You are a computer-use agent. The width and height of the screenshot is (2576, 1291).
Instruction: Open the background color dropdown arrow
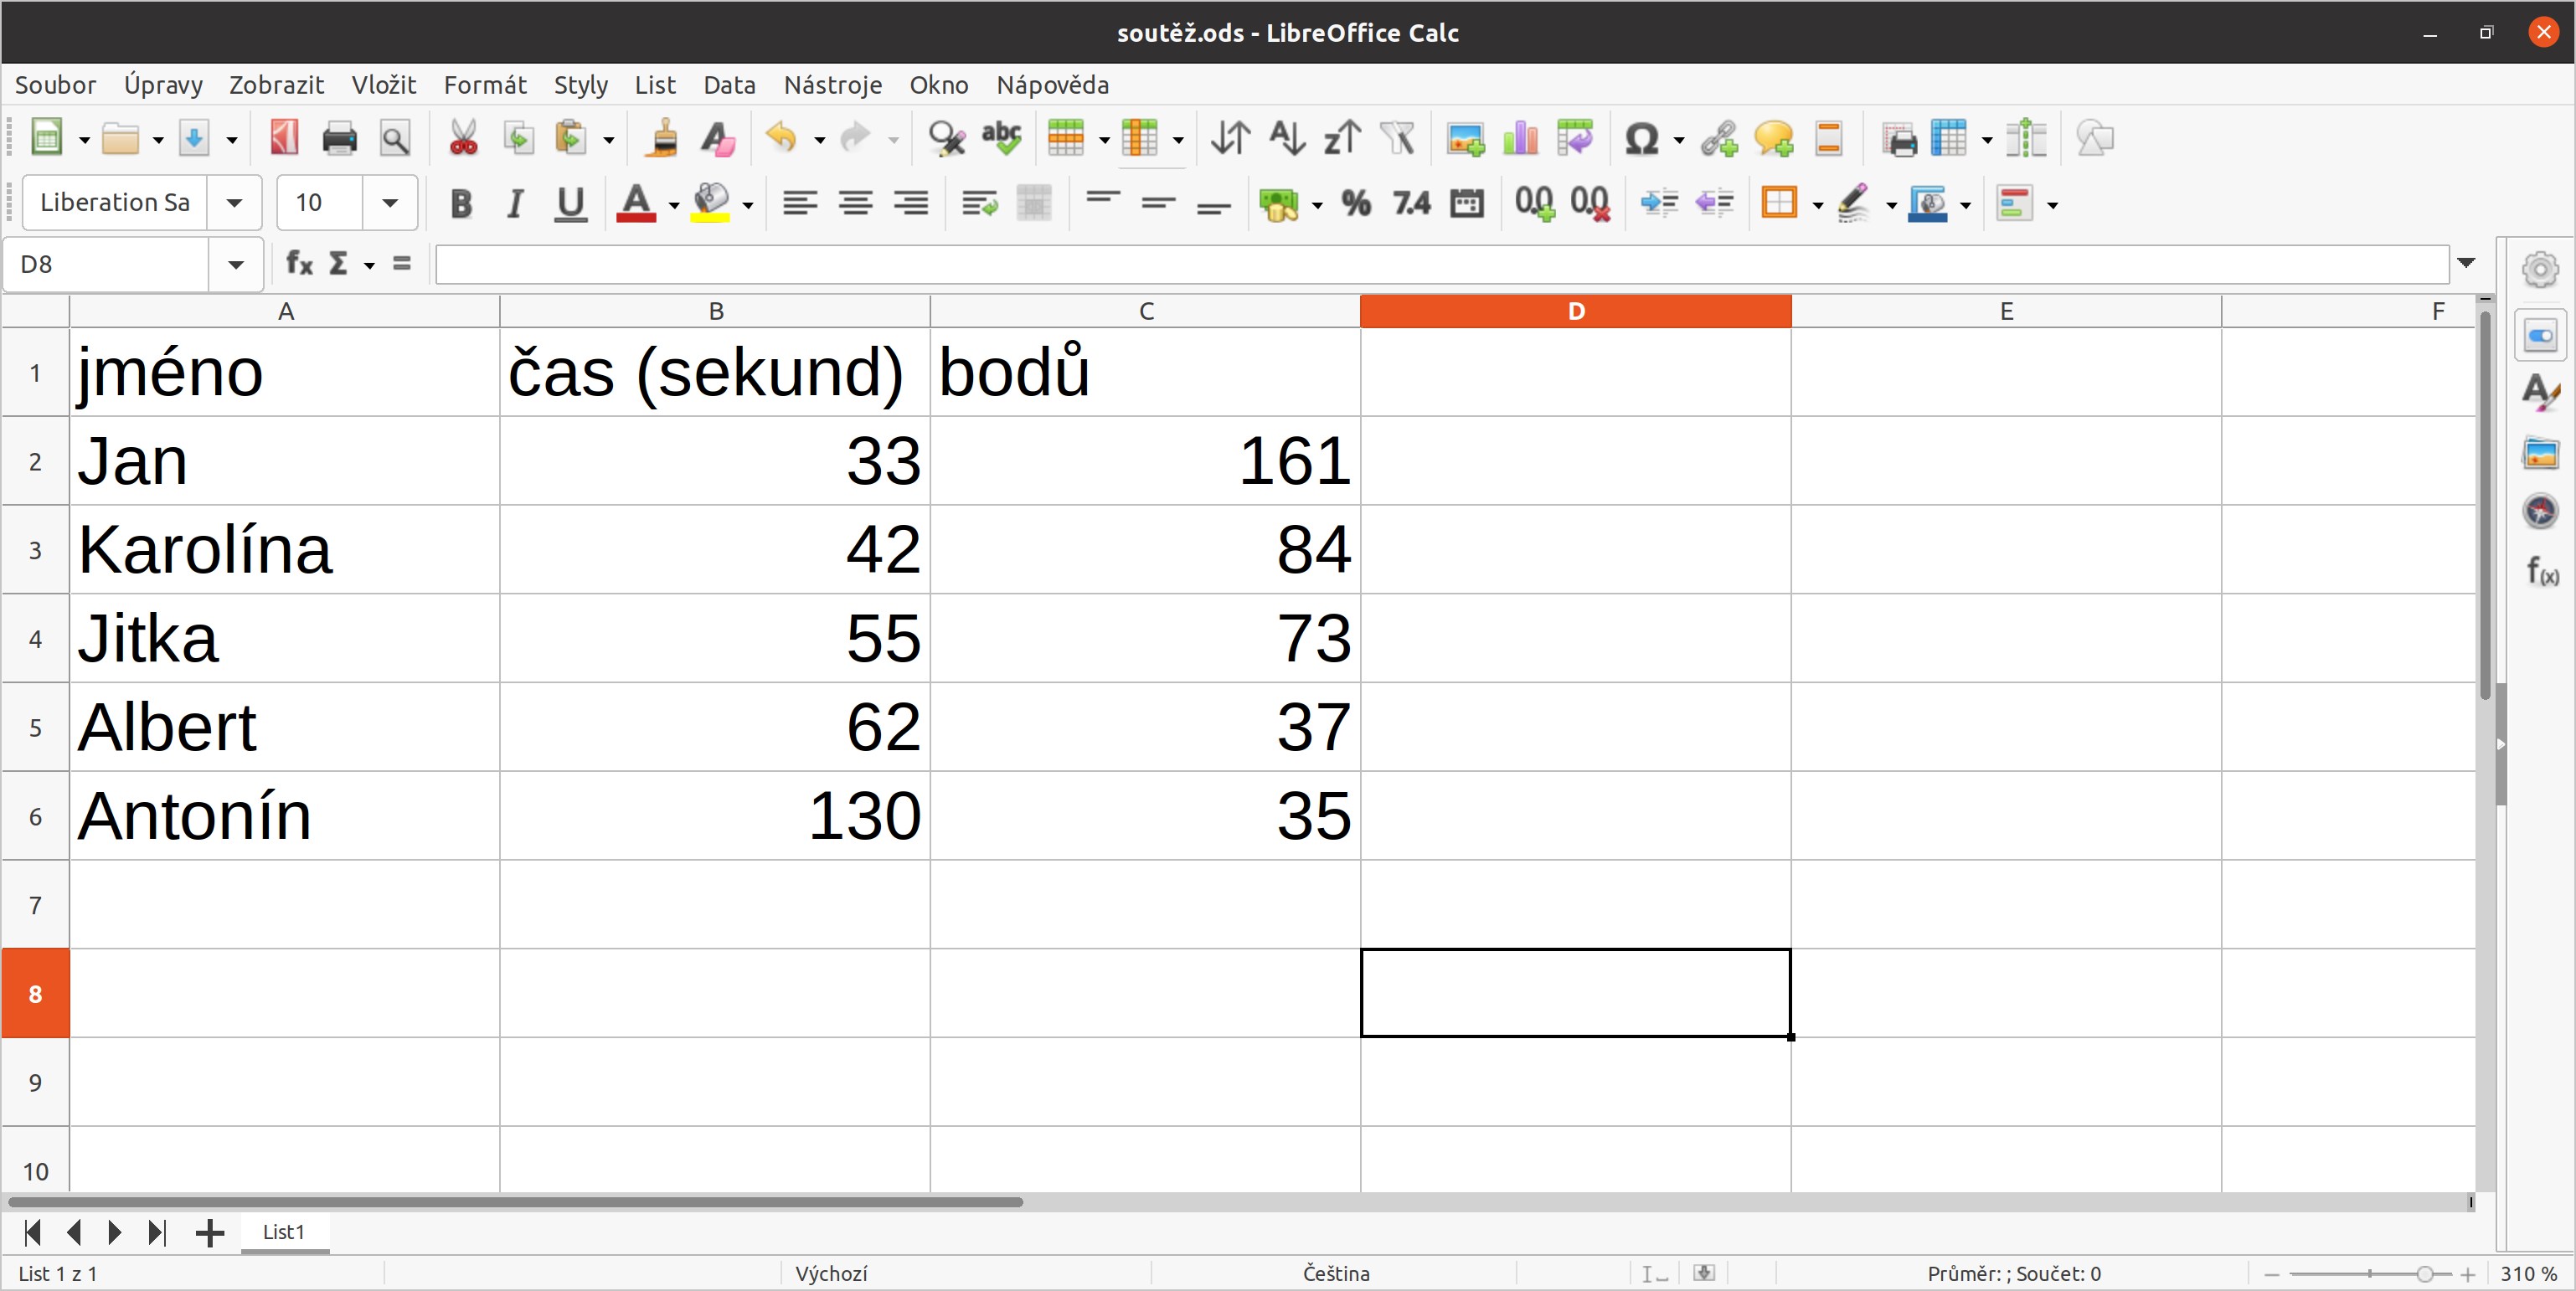748,206
